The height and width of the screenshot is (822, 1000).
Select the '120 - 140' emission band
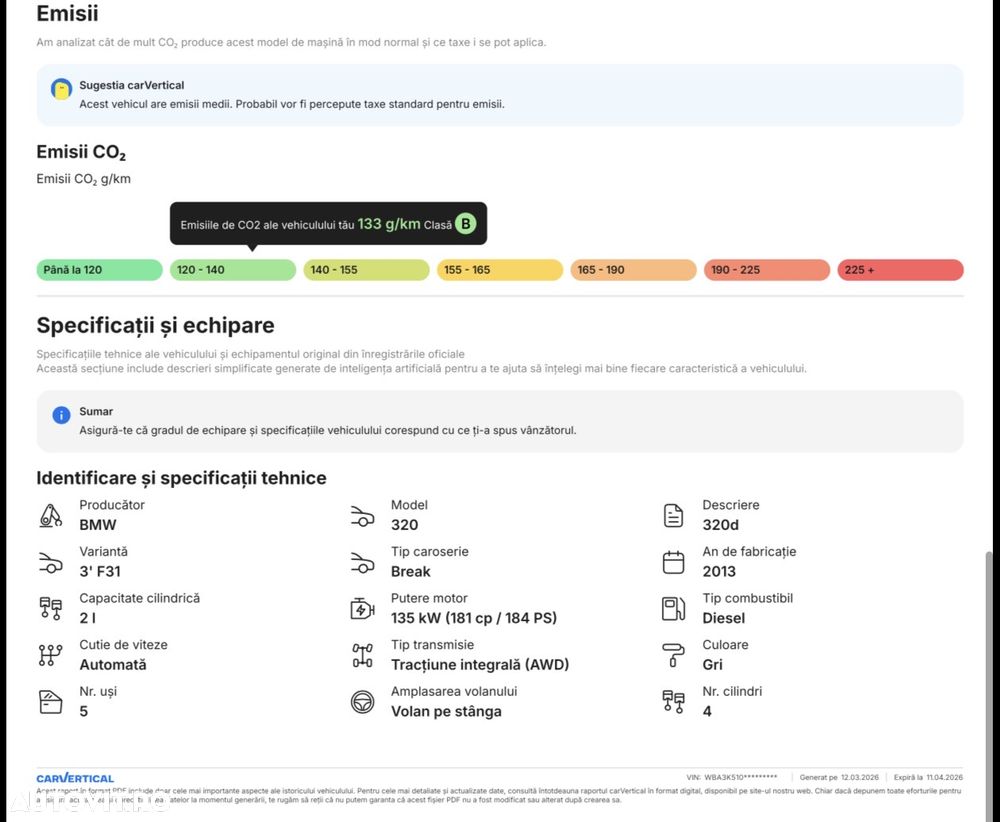pyautogui.click(x=233, y=270)
